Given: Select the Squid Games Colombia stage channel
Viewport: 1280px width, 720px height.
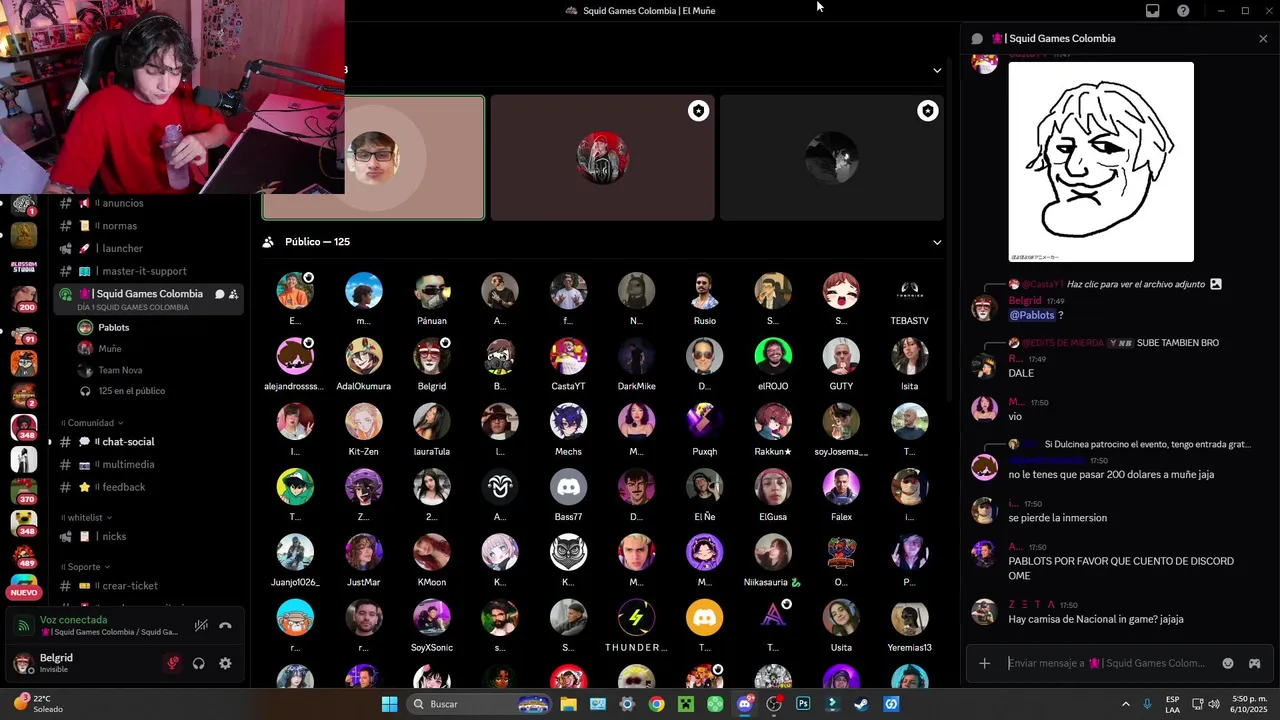Looking at the screenshot, I should (148, 299).
